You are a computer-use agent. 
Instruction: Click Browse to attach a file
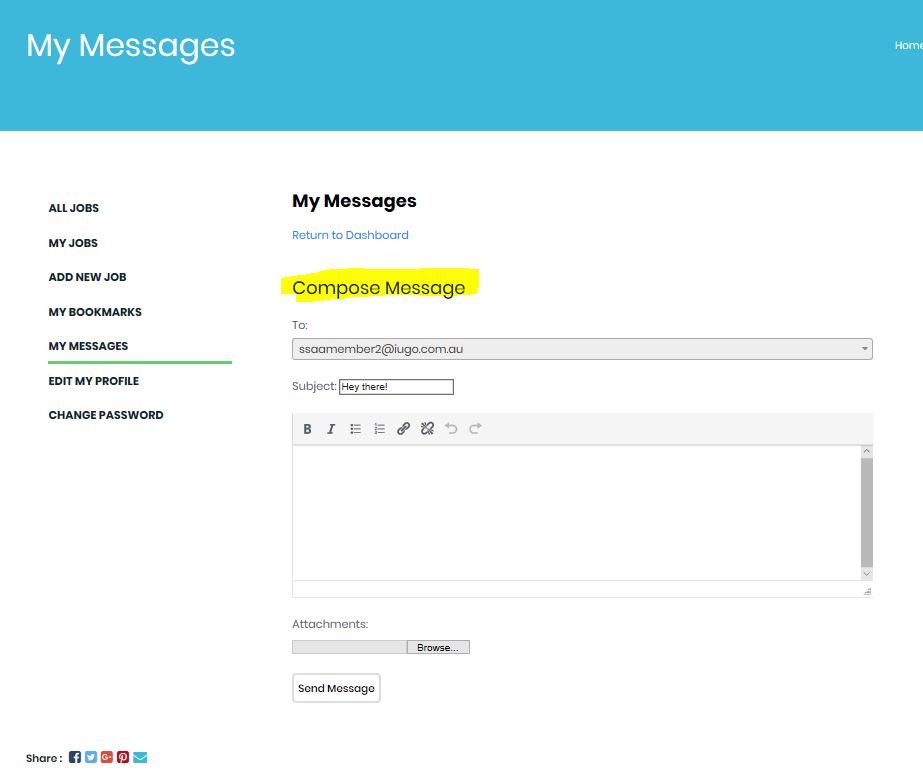click(438, 648)
